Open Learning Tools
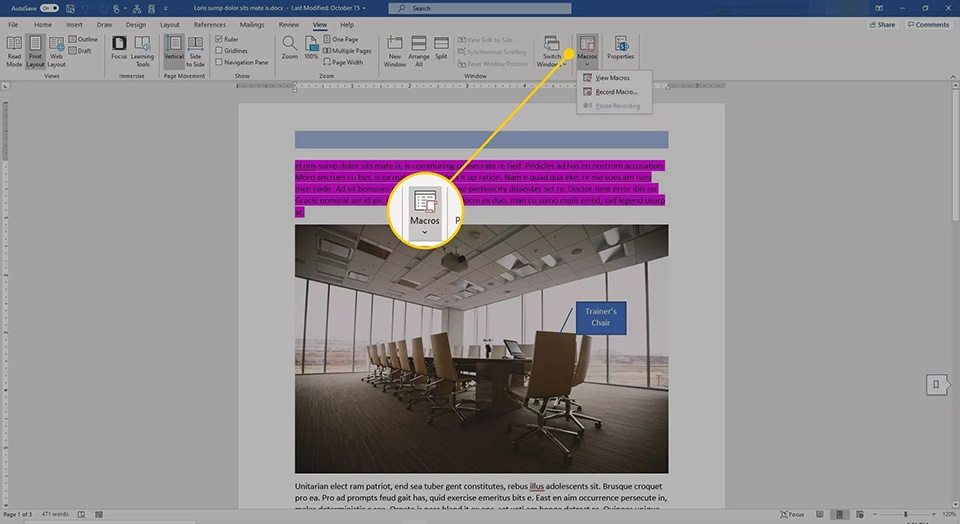The image size is (960, 524). 142,51
